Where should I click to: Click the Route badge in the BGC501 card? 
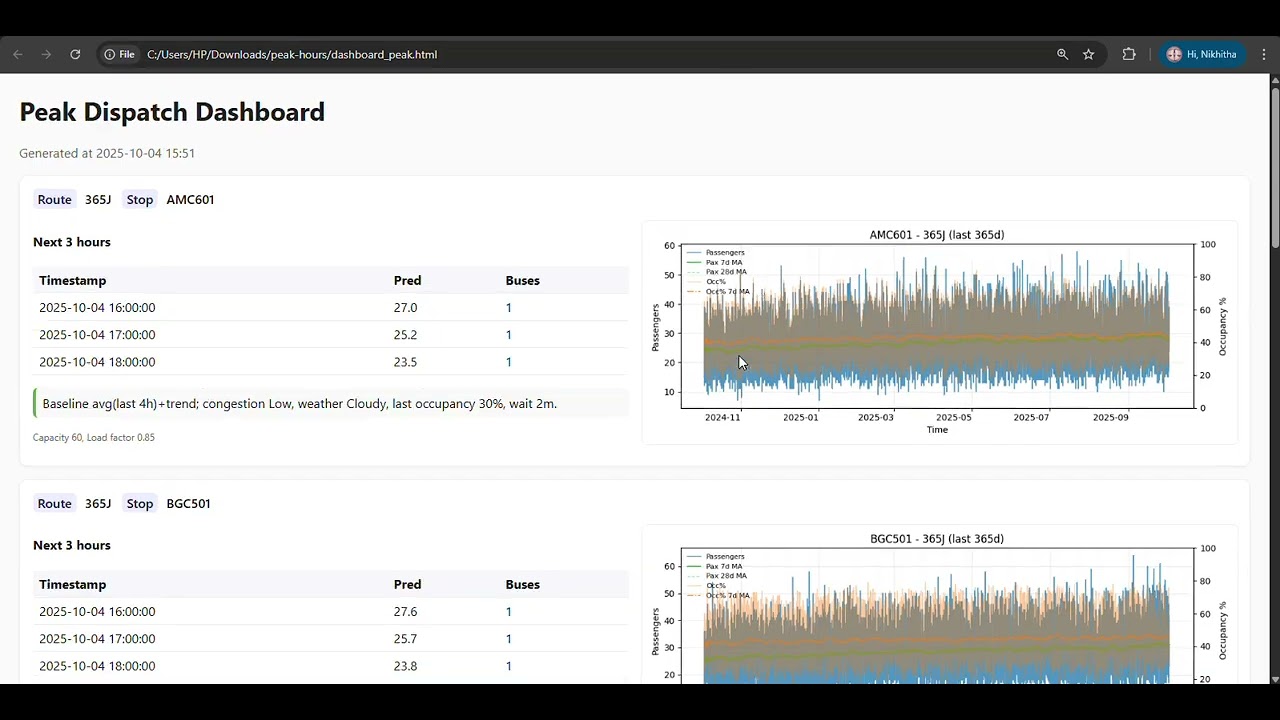click(x=55, y=503)
